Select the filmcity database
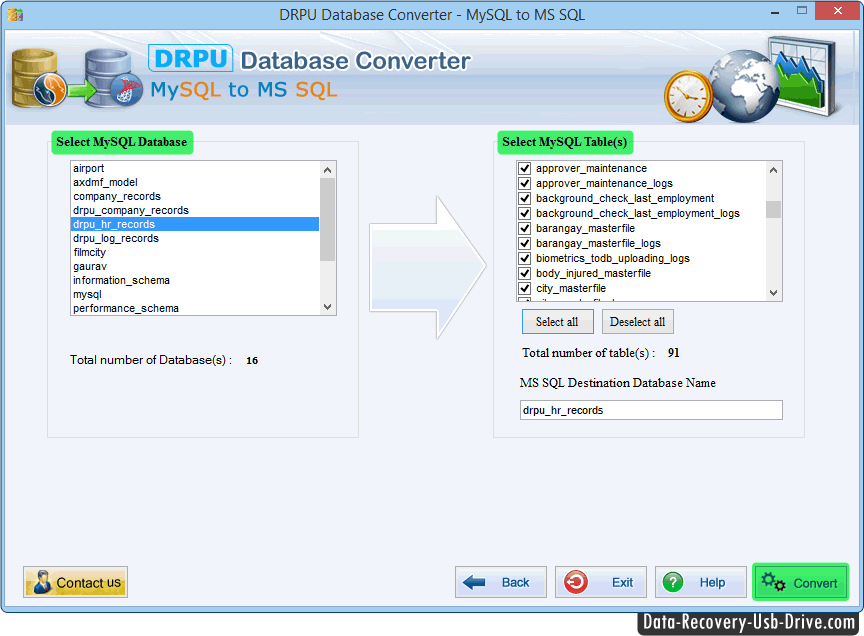The height and width of the screenshot is (636, 864). pyautogui.click(x=195, y=252)
